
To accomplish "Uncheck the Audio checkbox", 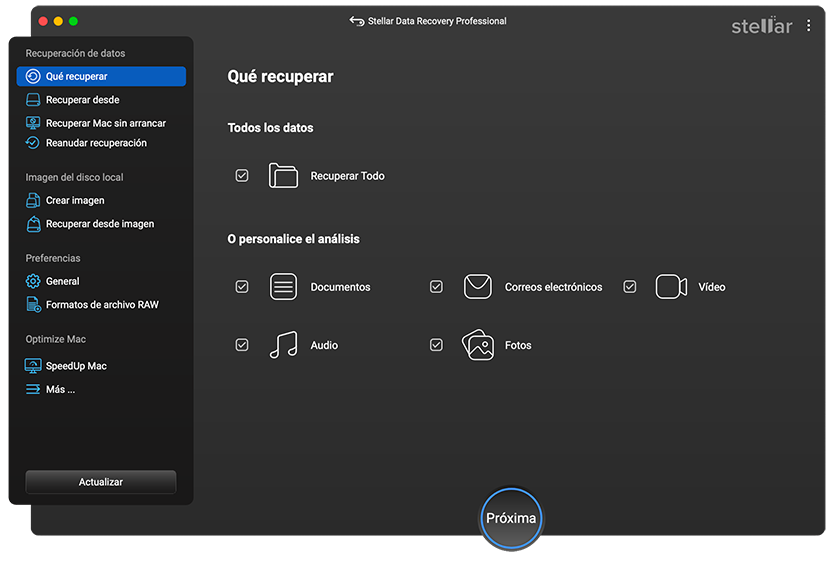I will click(242, 345).
